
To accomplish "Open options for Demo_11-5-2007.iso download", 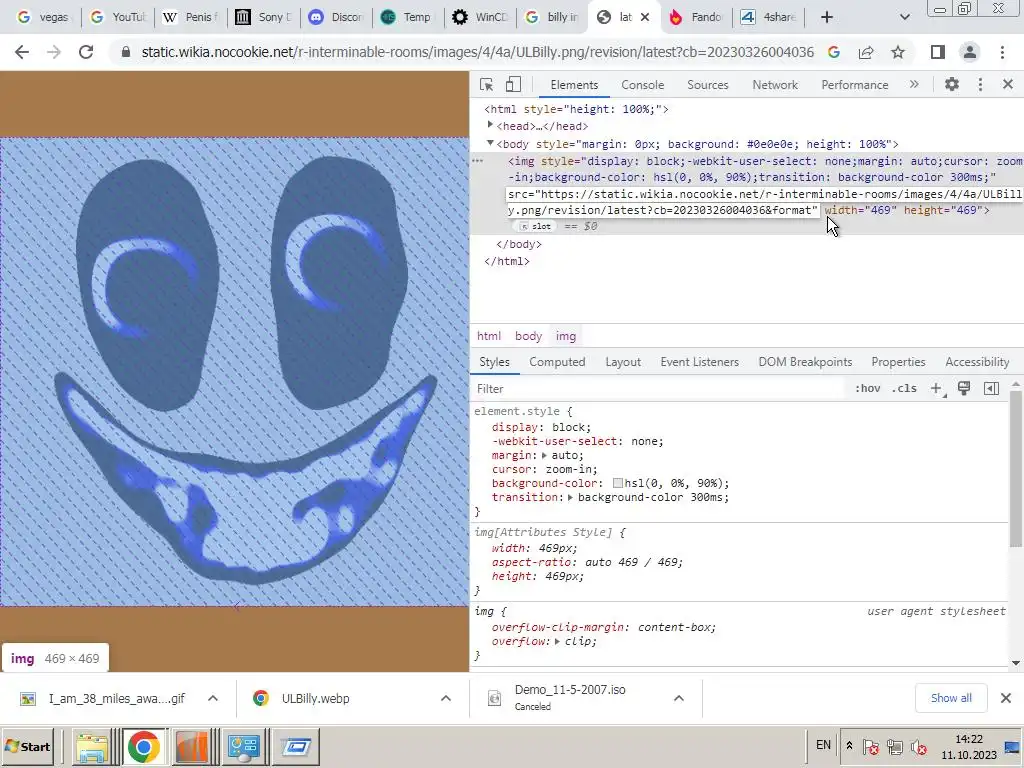I will tap(679, 698).
